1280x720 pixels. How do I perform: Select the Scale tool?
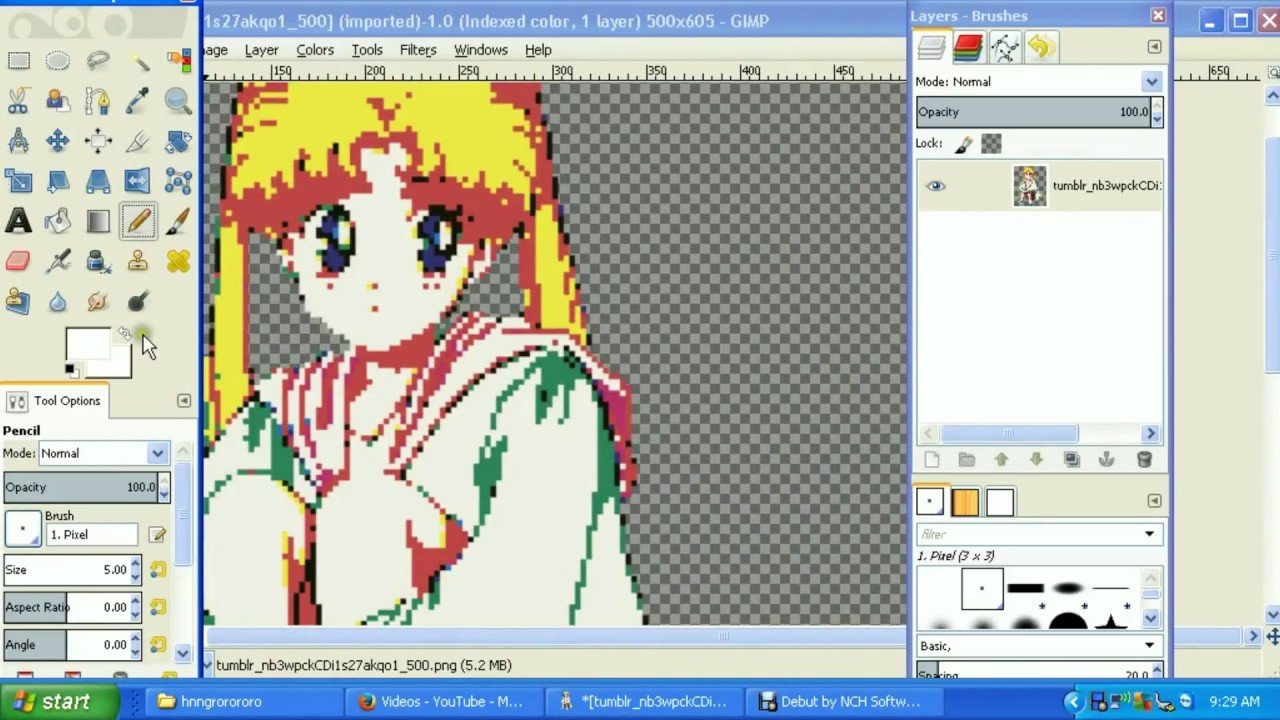click(x=18, y=181)
